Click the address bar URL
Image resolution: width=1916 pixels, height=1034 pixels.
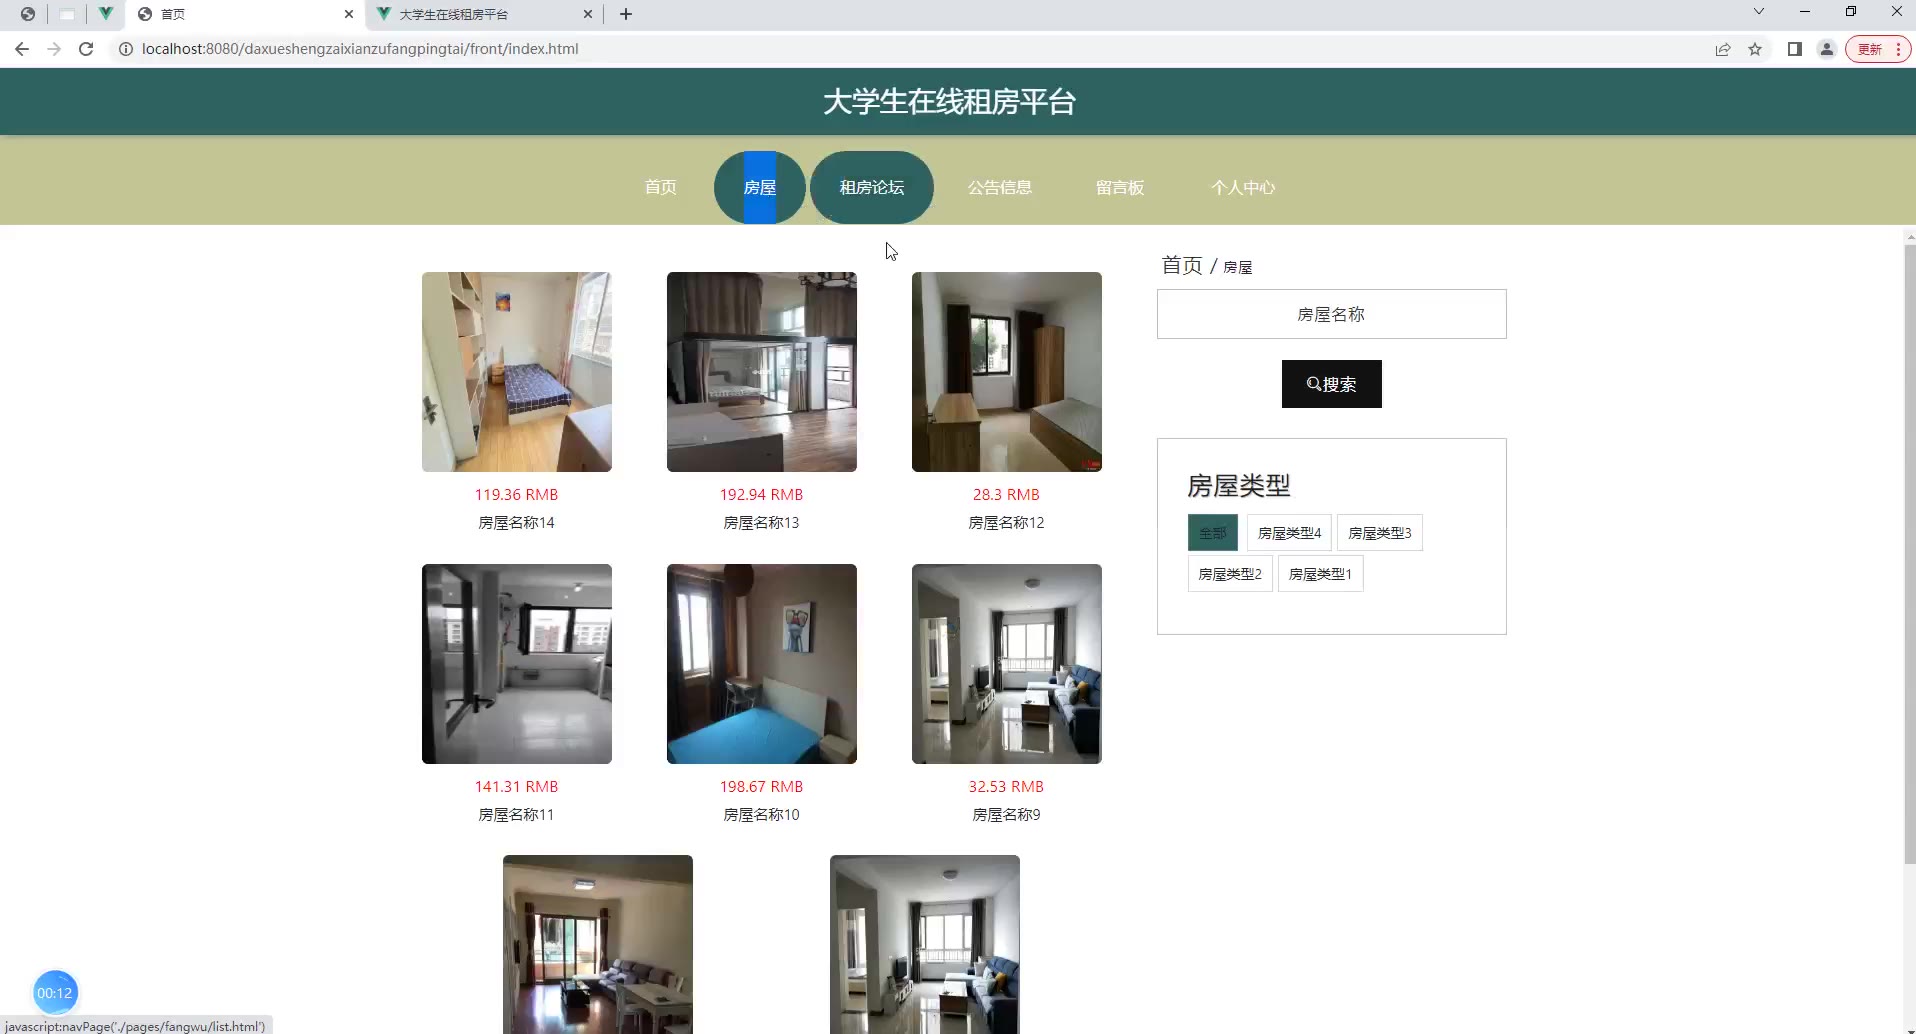360,49
